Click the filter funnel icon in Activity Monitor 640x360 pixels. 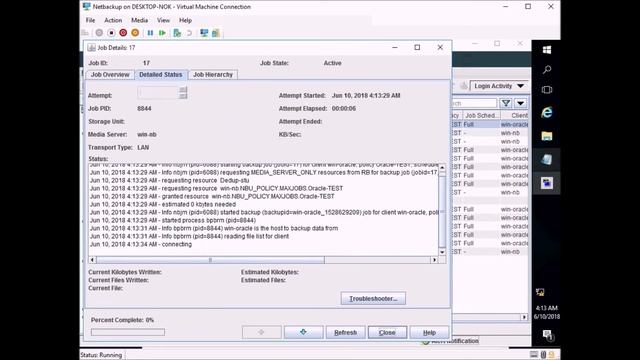pos(506,103)
